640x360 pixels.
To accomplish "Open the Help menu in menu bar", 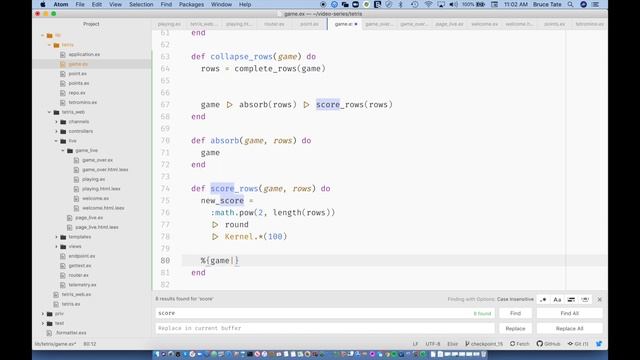I will click(x=245, y=4).
